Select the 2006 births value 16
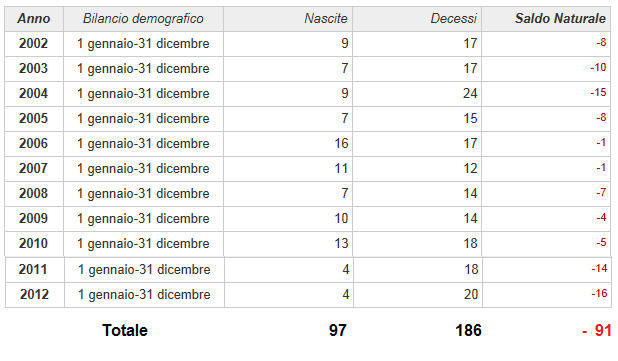The width and height of the screenshot is (618, 361). click(x=341, y=143)
